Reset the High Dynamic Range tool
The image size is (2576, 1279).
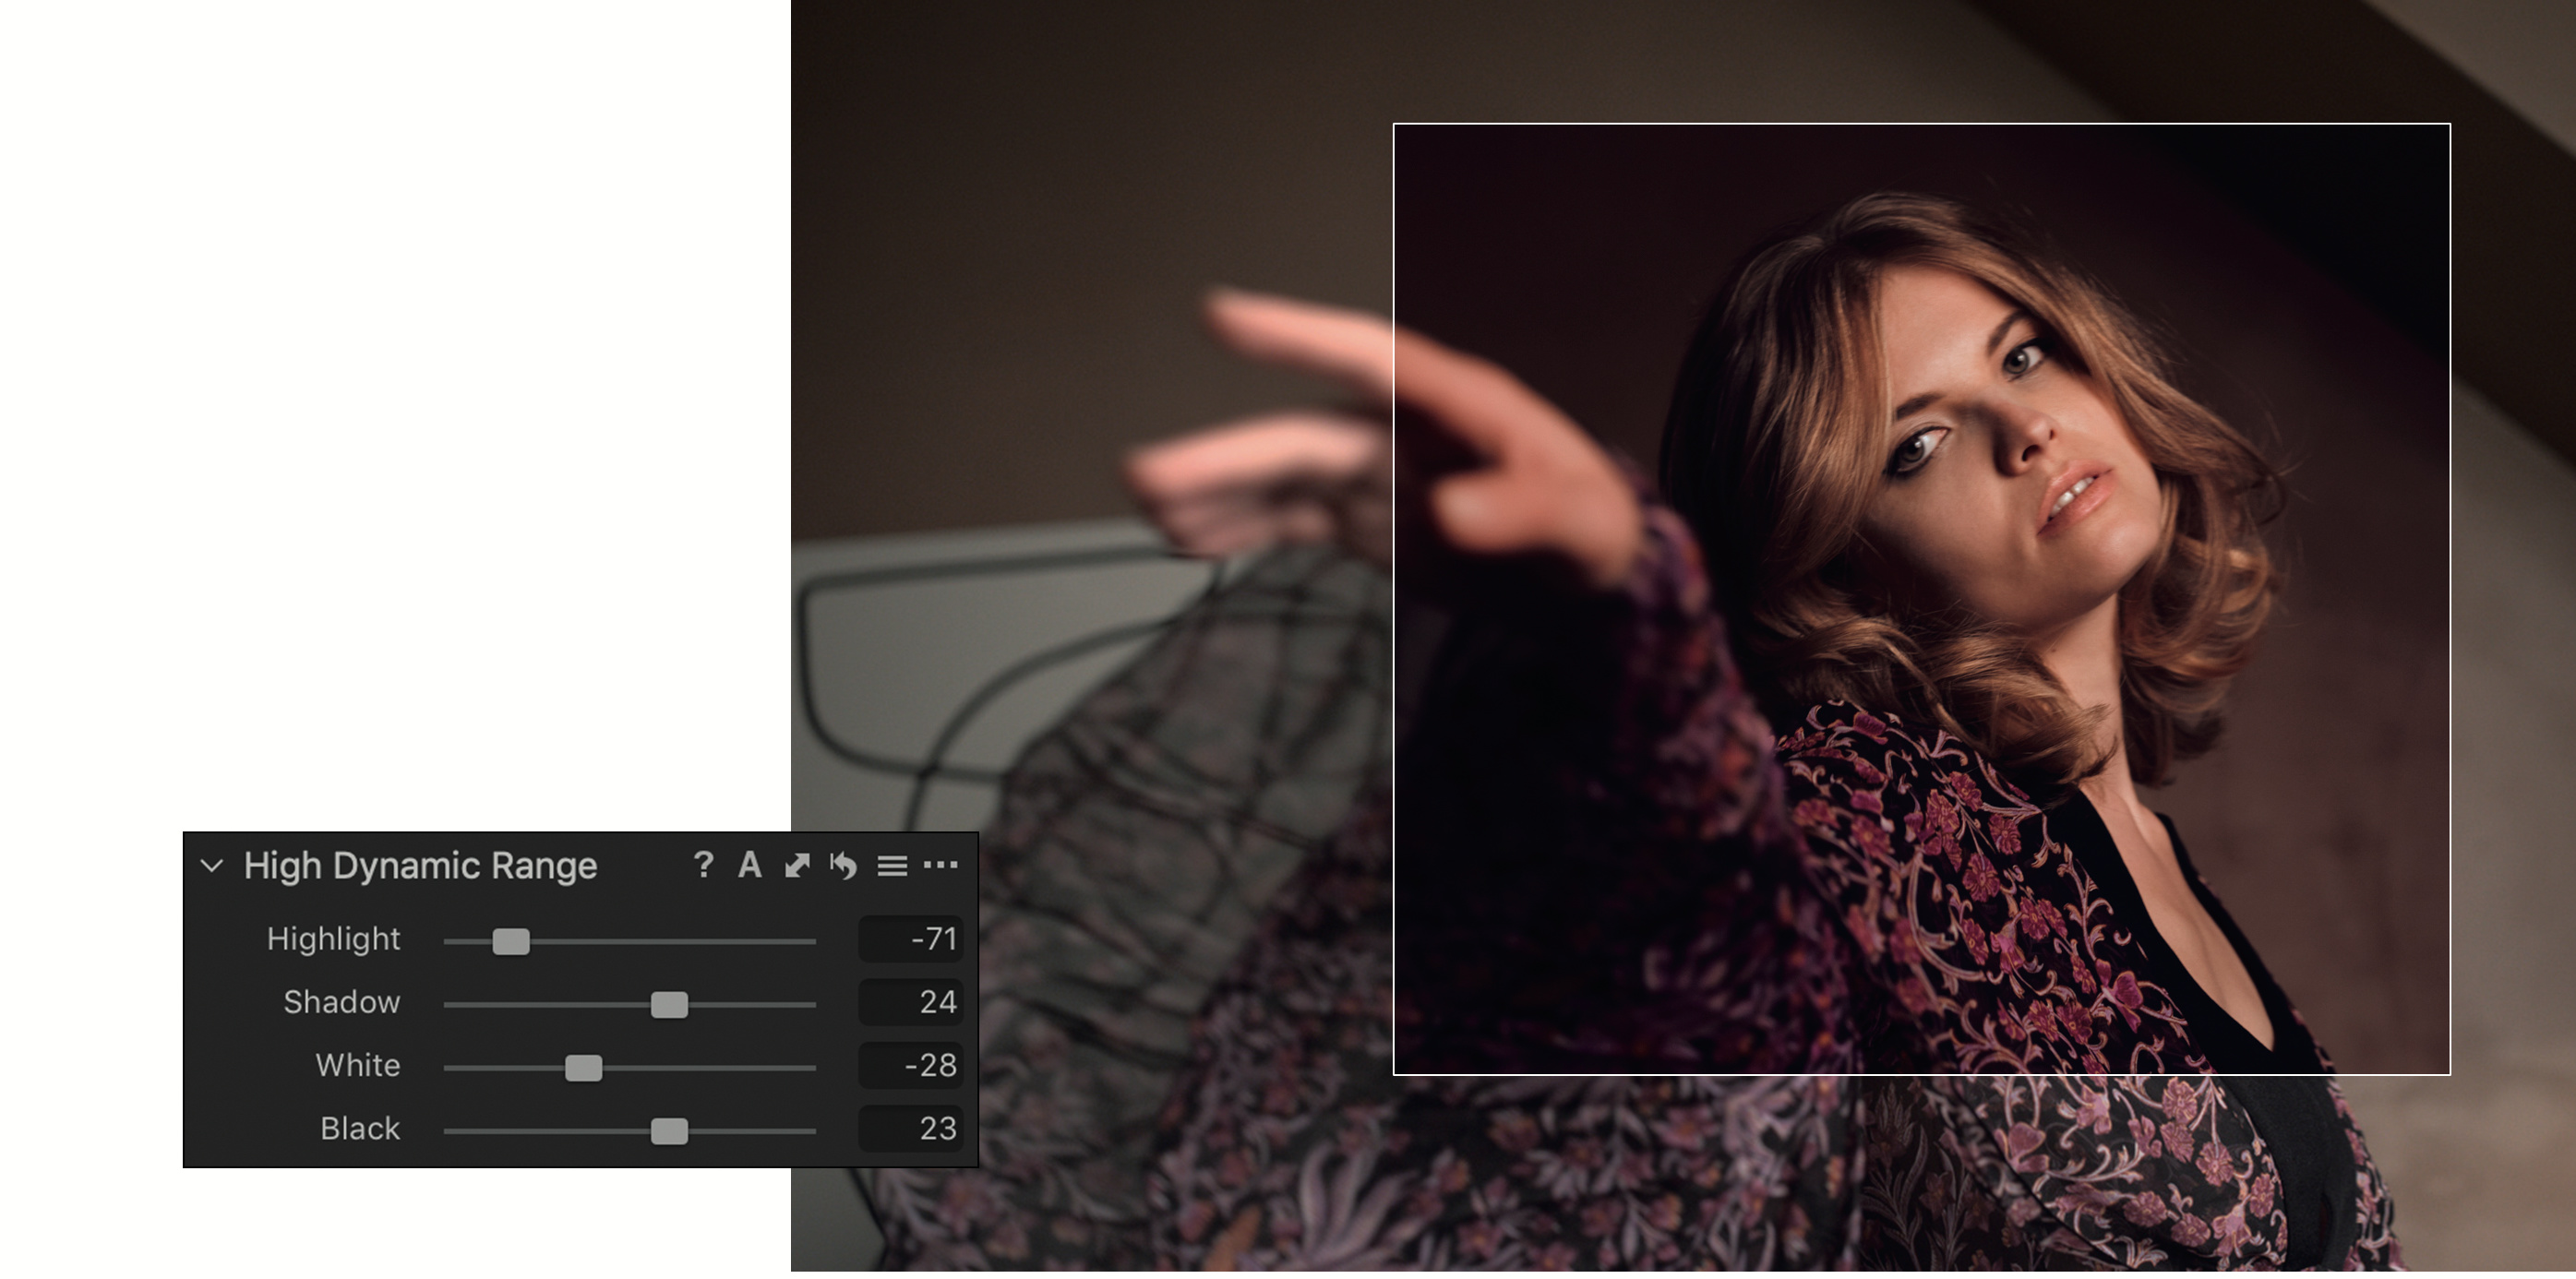843,865
